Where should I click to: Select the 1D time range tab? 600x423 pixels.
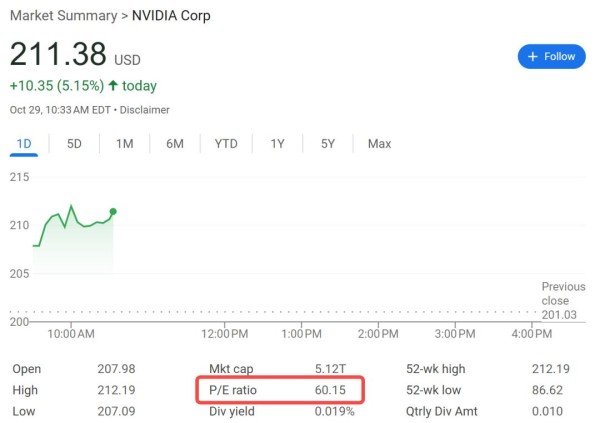[24, 144]
